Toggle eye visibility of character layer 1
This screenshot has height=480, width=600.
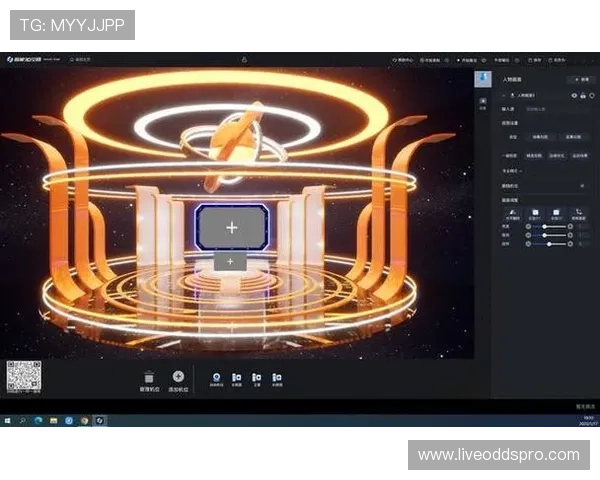pos(574,95)
